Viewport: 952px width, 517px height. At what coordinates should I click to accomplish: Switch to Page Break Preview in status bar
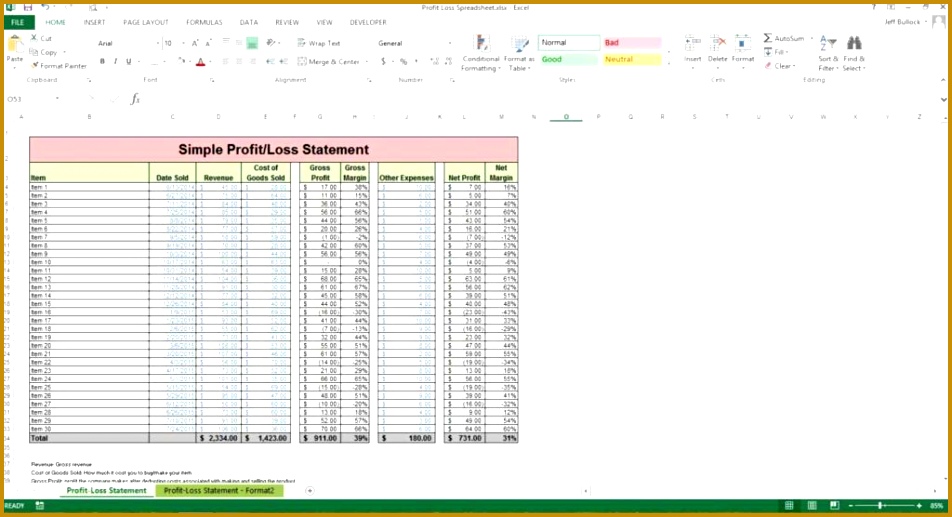(835, 505)
